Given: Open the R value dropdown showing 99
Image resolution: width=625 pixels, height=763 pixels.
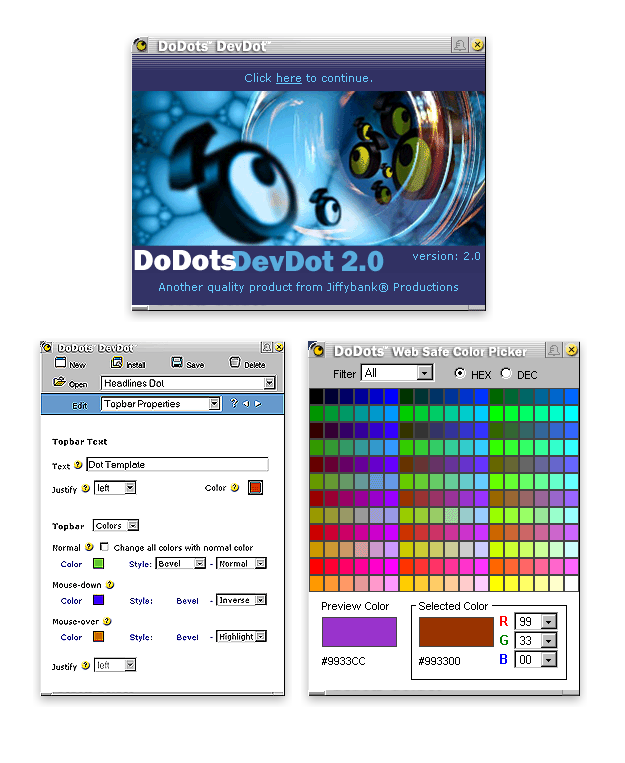Looking at the screenshot, I should pos(535,621).
